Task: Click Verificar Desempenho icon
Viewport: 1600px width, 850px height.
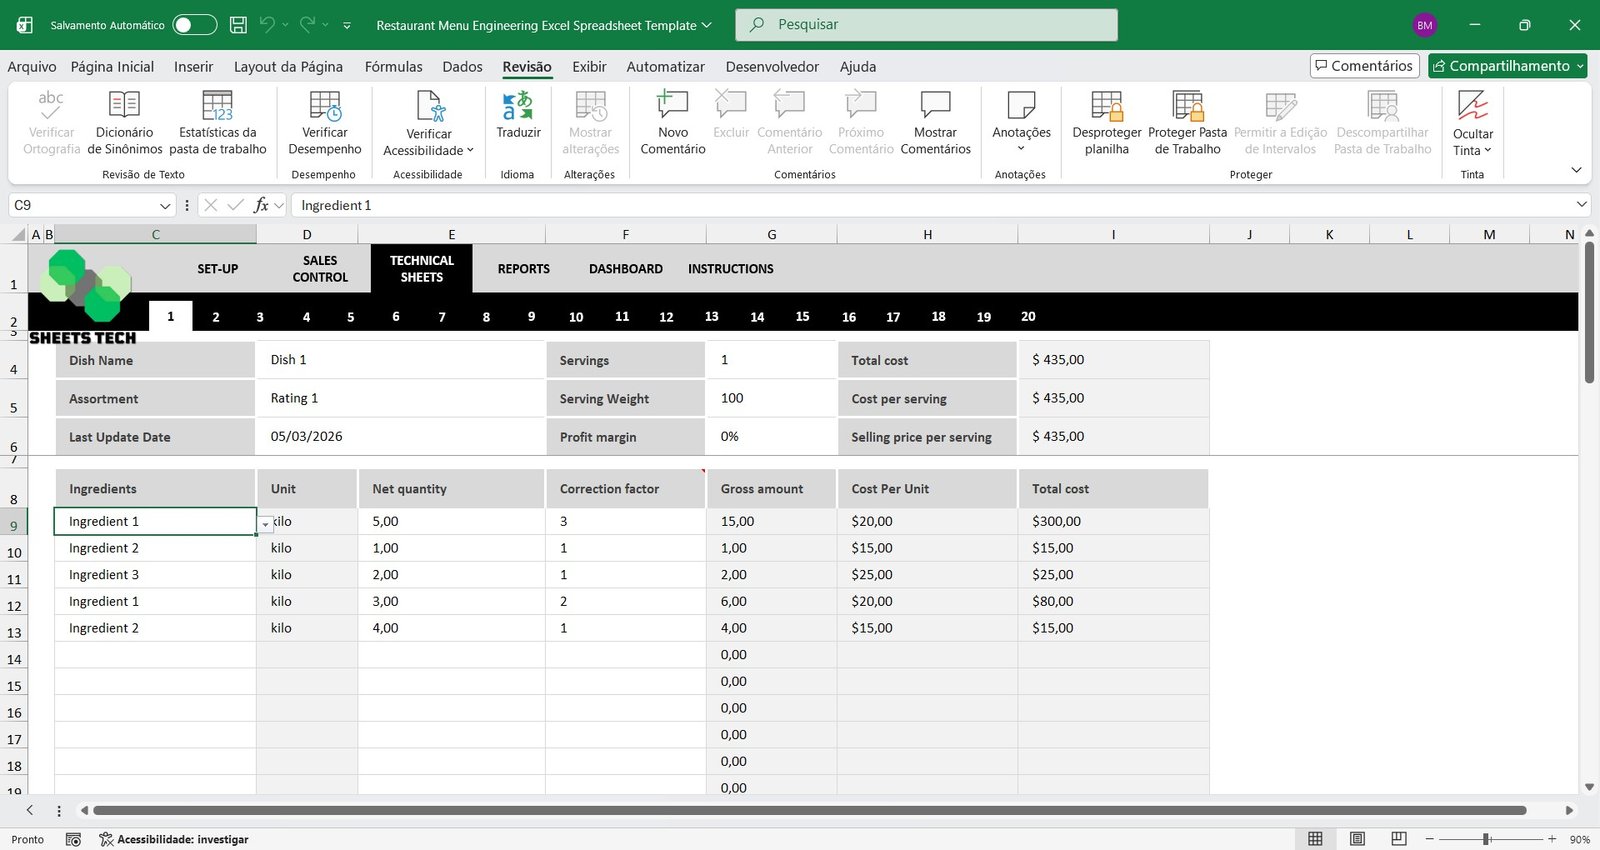Action: (x=325, y=106)
